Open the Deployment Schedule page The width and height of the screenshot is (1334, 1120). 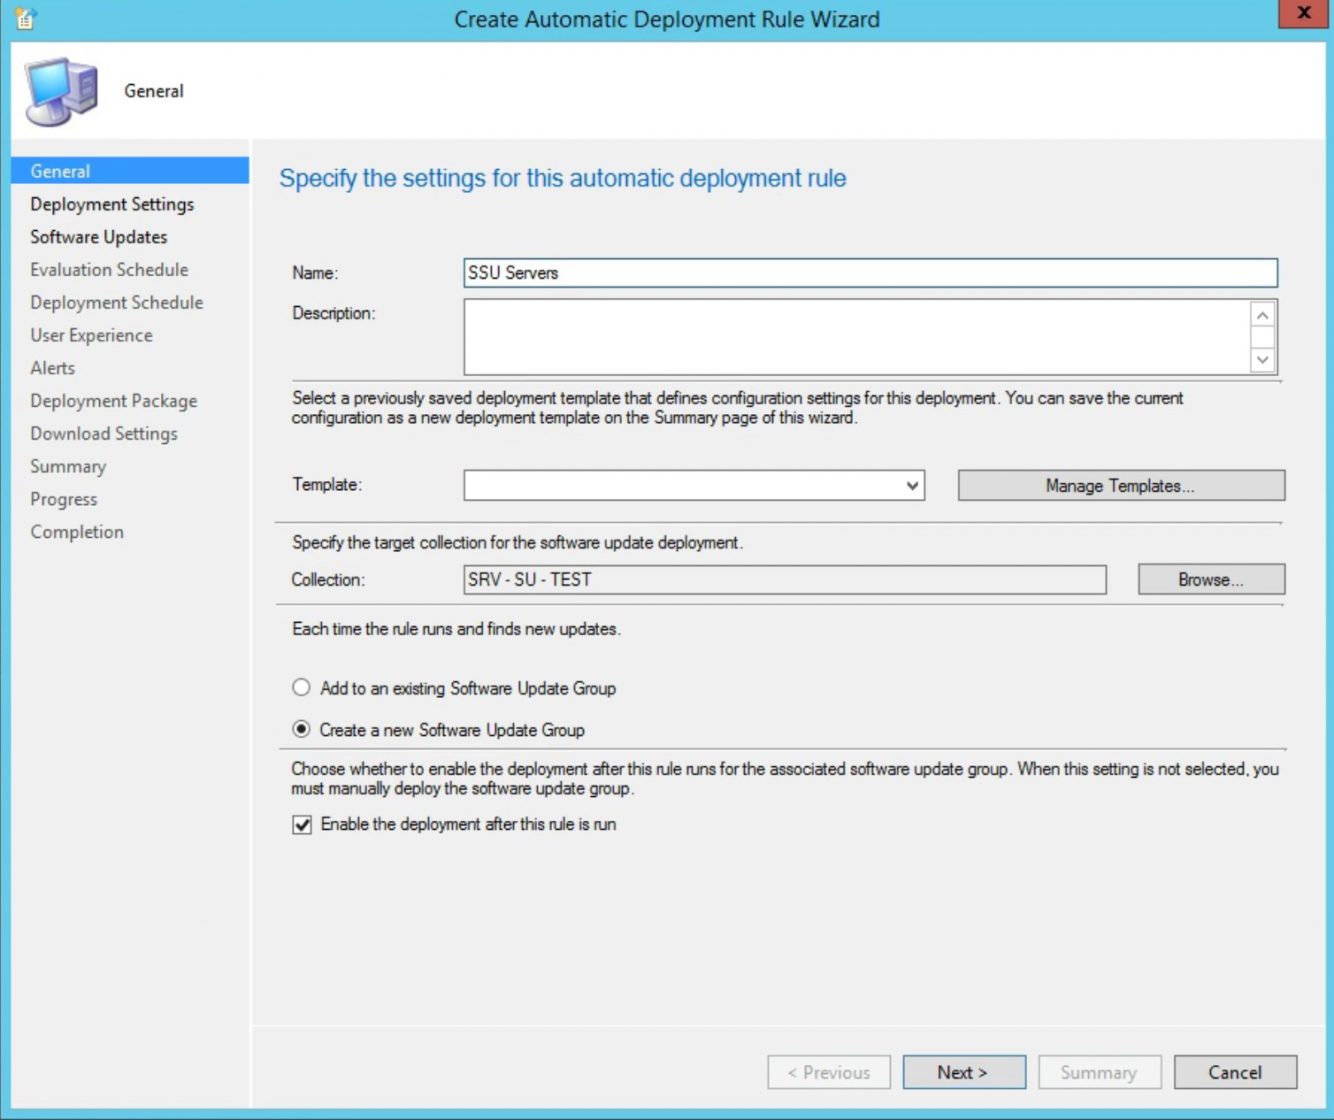click(x=116, y=302)
